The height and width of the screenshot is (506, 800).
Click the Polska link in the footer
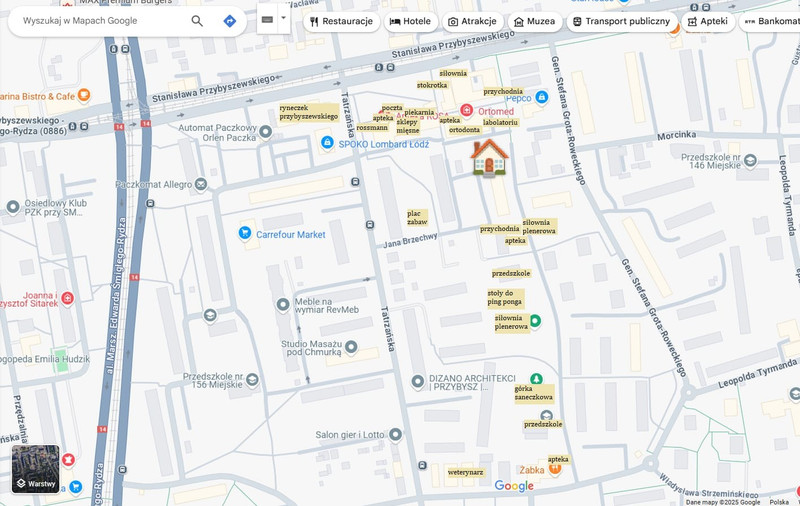pos(779,502)
